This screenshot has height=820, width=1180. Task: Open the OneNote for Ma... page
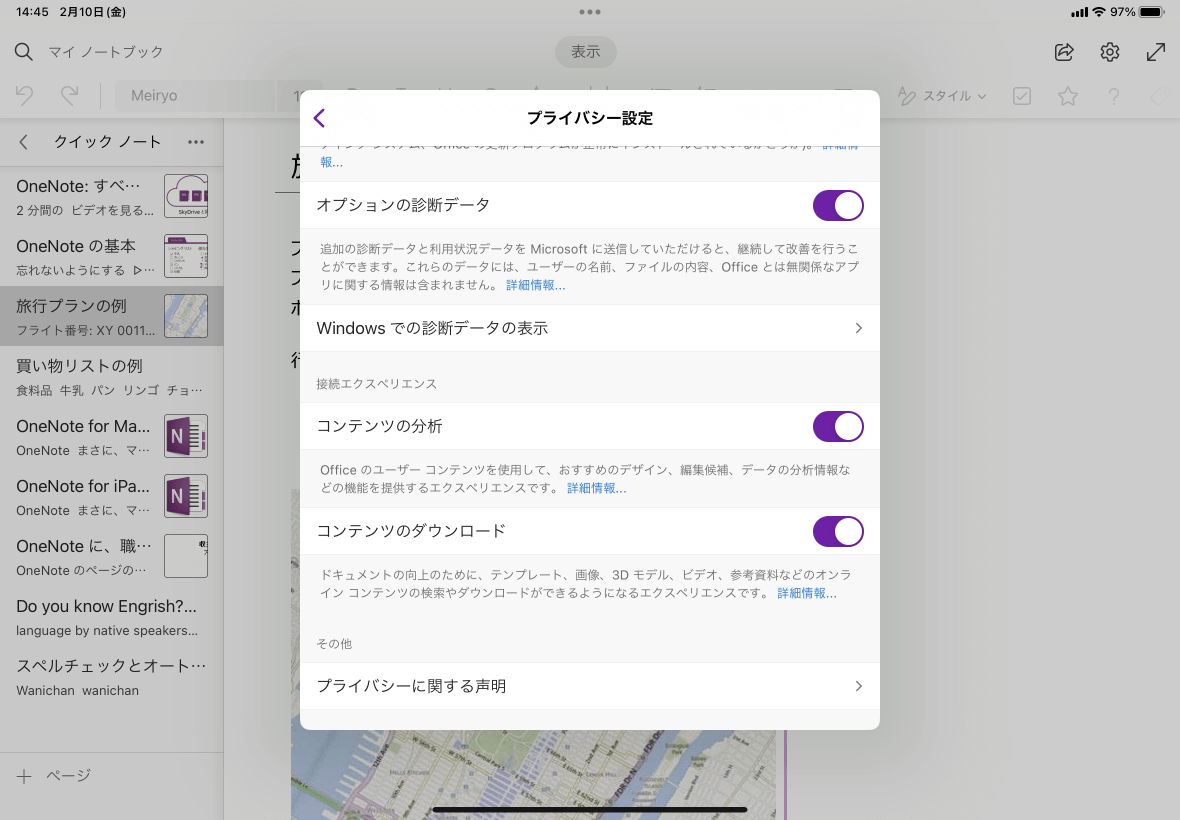[x=111, y=436]
